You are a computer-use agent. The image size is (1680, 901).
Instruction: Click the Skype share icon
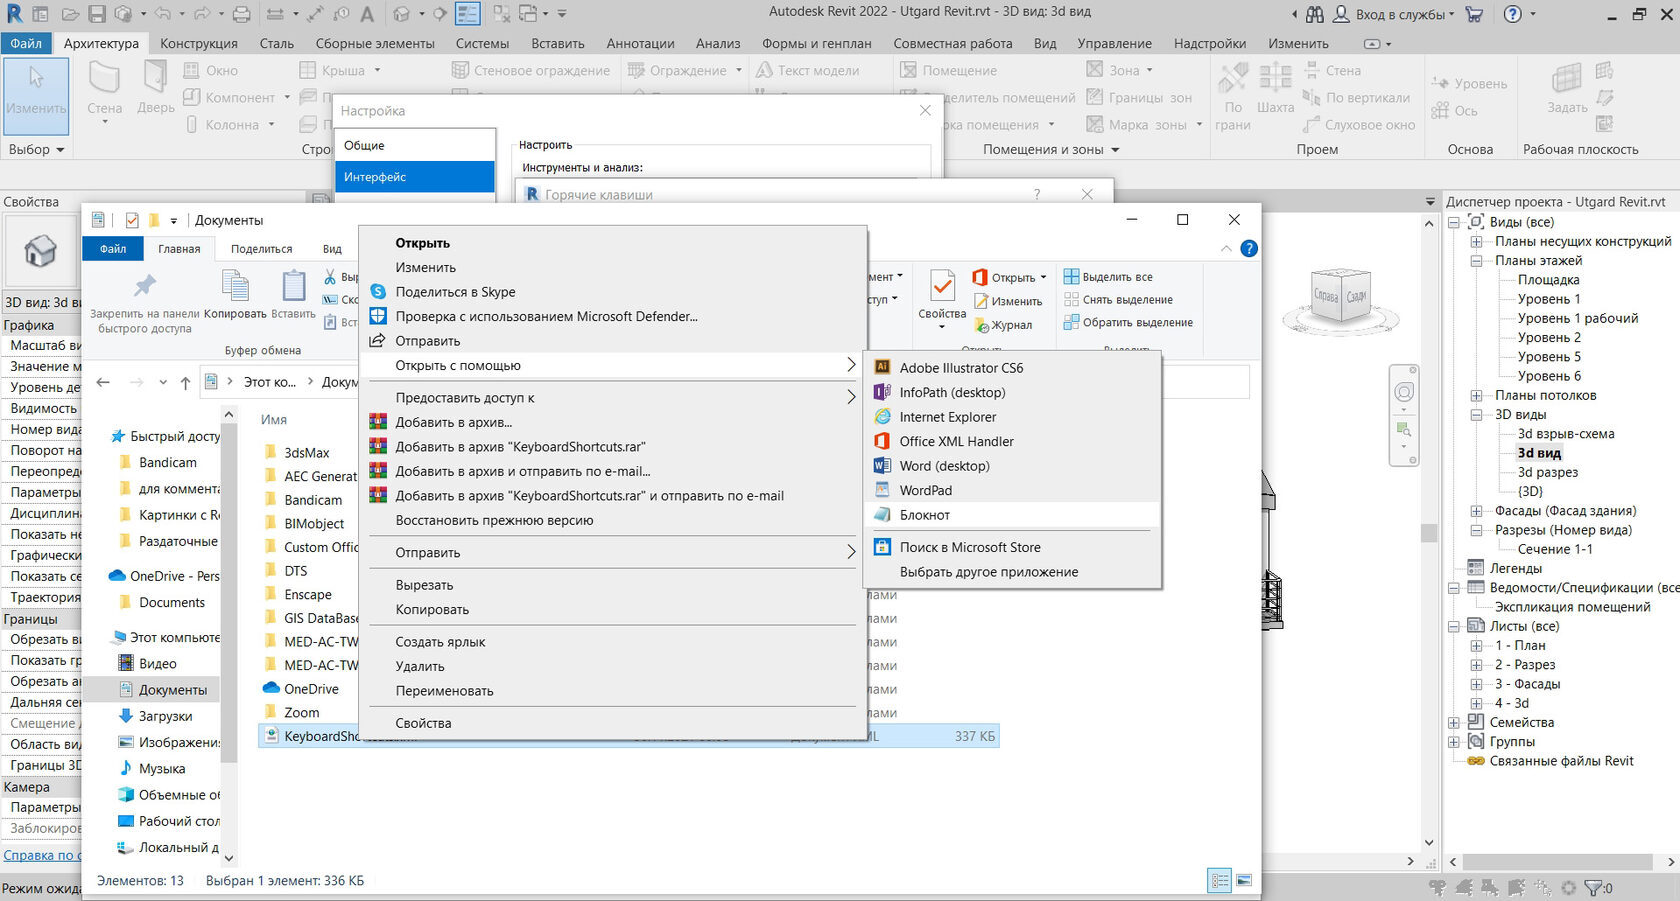tap(378, 292)
